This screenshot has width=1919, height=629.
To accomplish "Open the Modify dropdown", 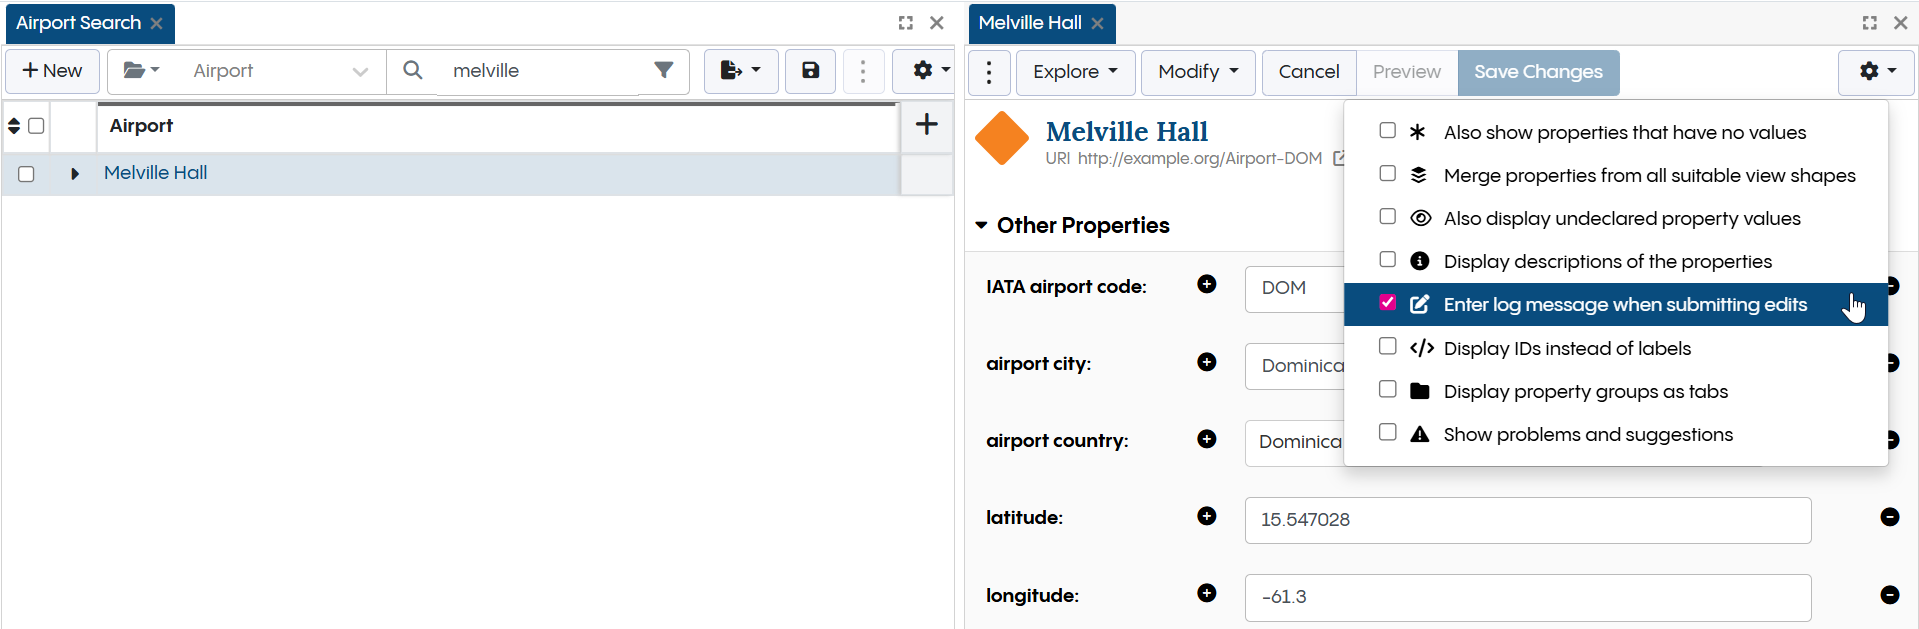I will click(1197, 71).
